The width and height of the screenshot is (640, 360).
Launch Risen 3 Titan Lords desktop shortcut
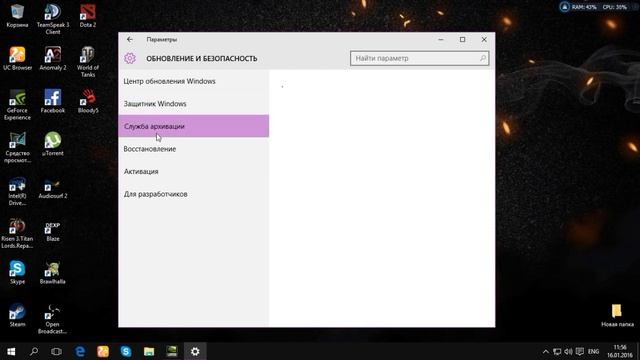click(17, 233)
